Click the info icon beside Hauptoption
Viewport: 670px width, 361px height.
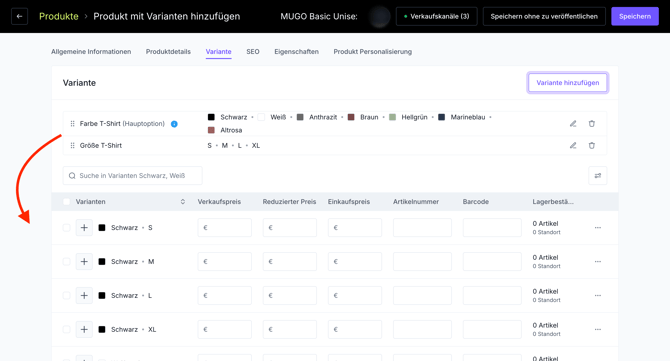coord(174,124)
